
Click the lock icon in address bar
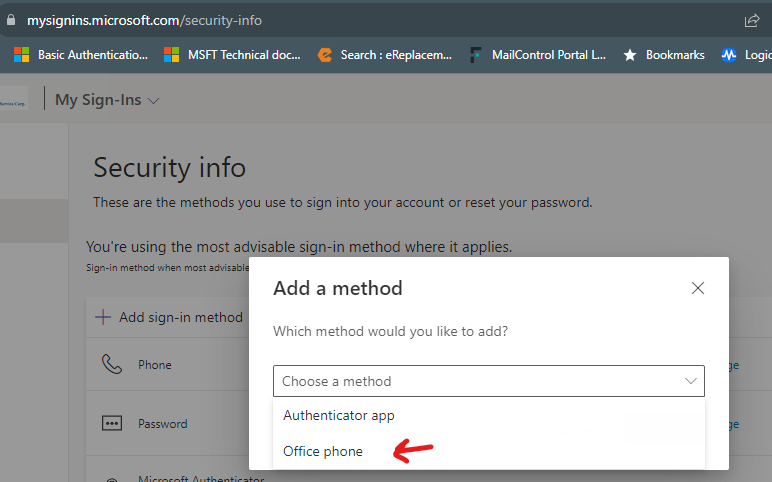(x=11, y=20)
